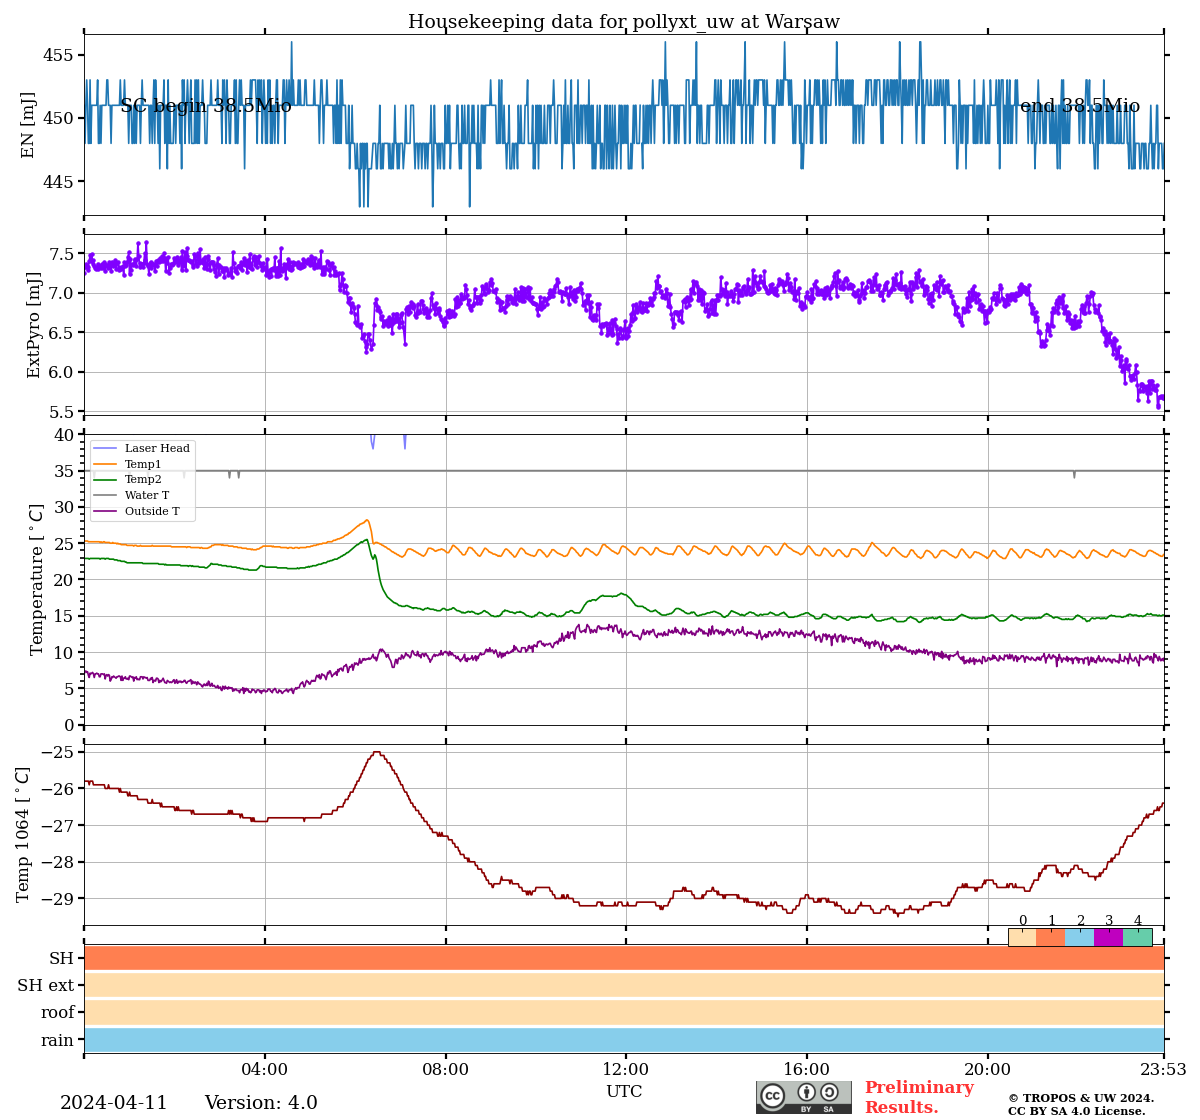
Task: Click the UTC axis label
Action: point(624,1091)
